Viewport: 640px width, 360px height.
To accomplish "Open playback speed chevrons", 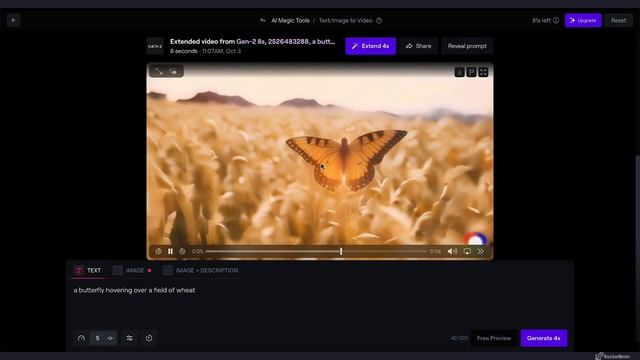I will 481,251.
